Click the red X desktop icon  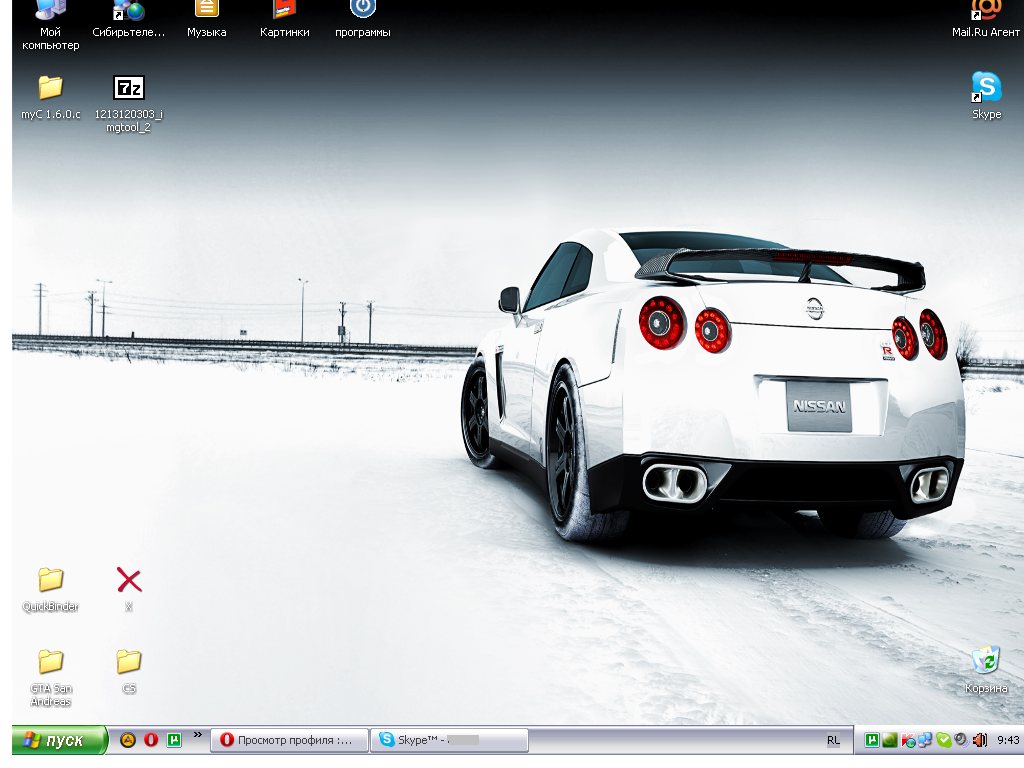129,580
